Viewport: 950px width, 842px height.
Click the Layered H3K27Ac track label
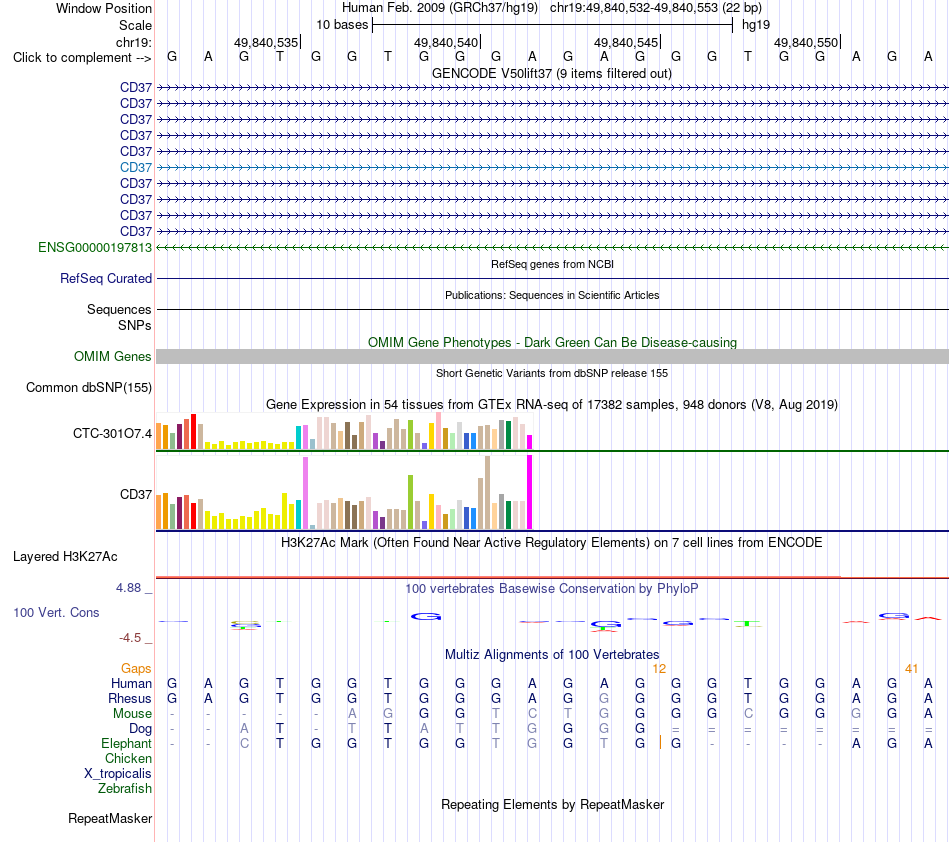click(x=65, y=556)
